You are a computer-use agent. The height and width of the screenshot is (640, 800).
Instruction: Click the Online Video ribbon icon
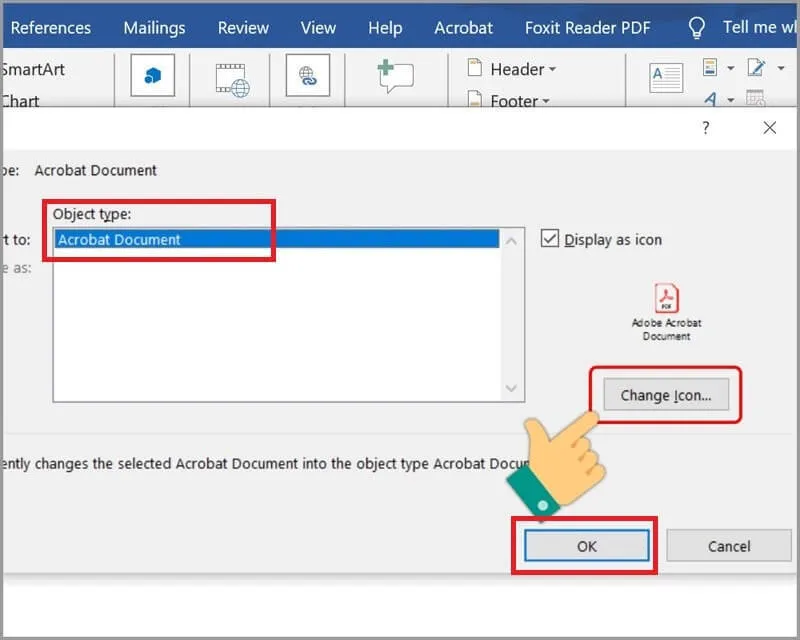[233, 80]
